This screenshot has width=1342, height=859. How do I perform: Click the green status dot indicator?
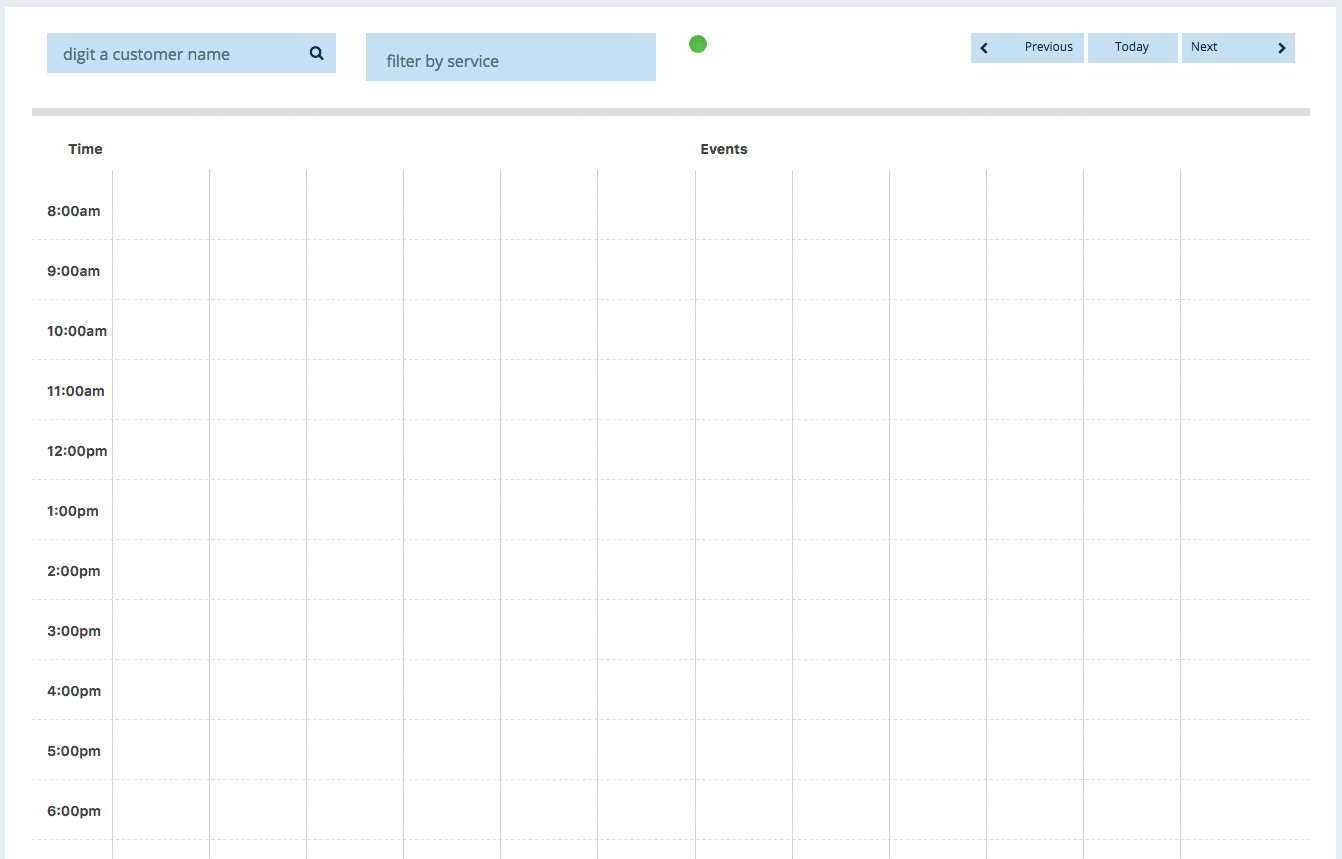pyautogui.click(x=698, y=44)
